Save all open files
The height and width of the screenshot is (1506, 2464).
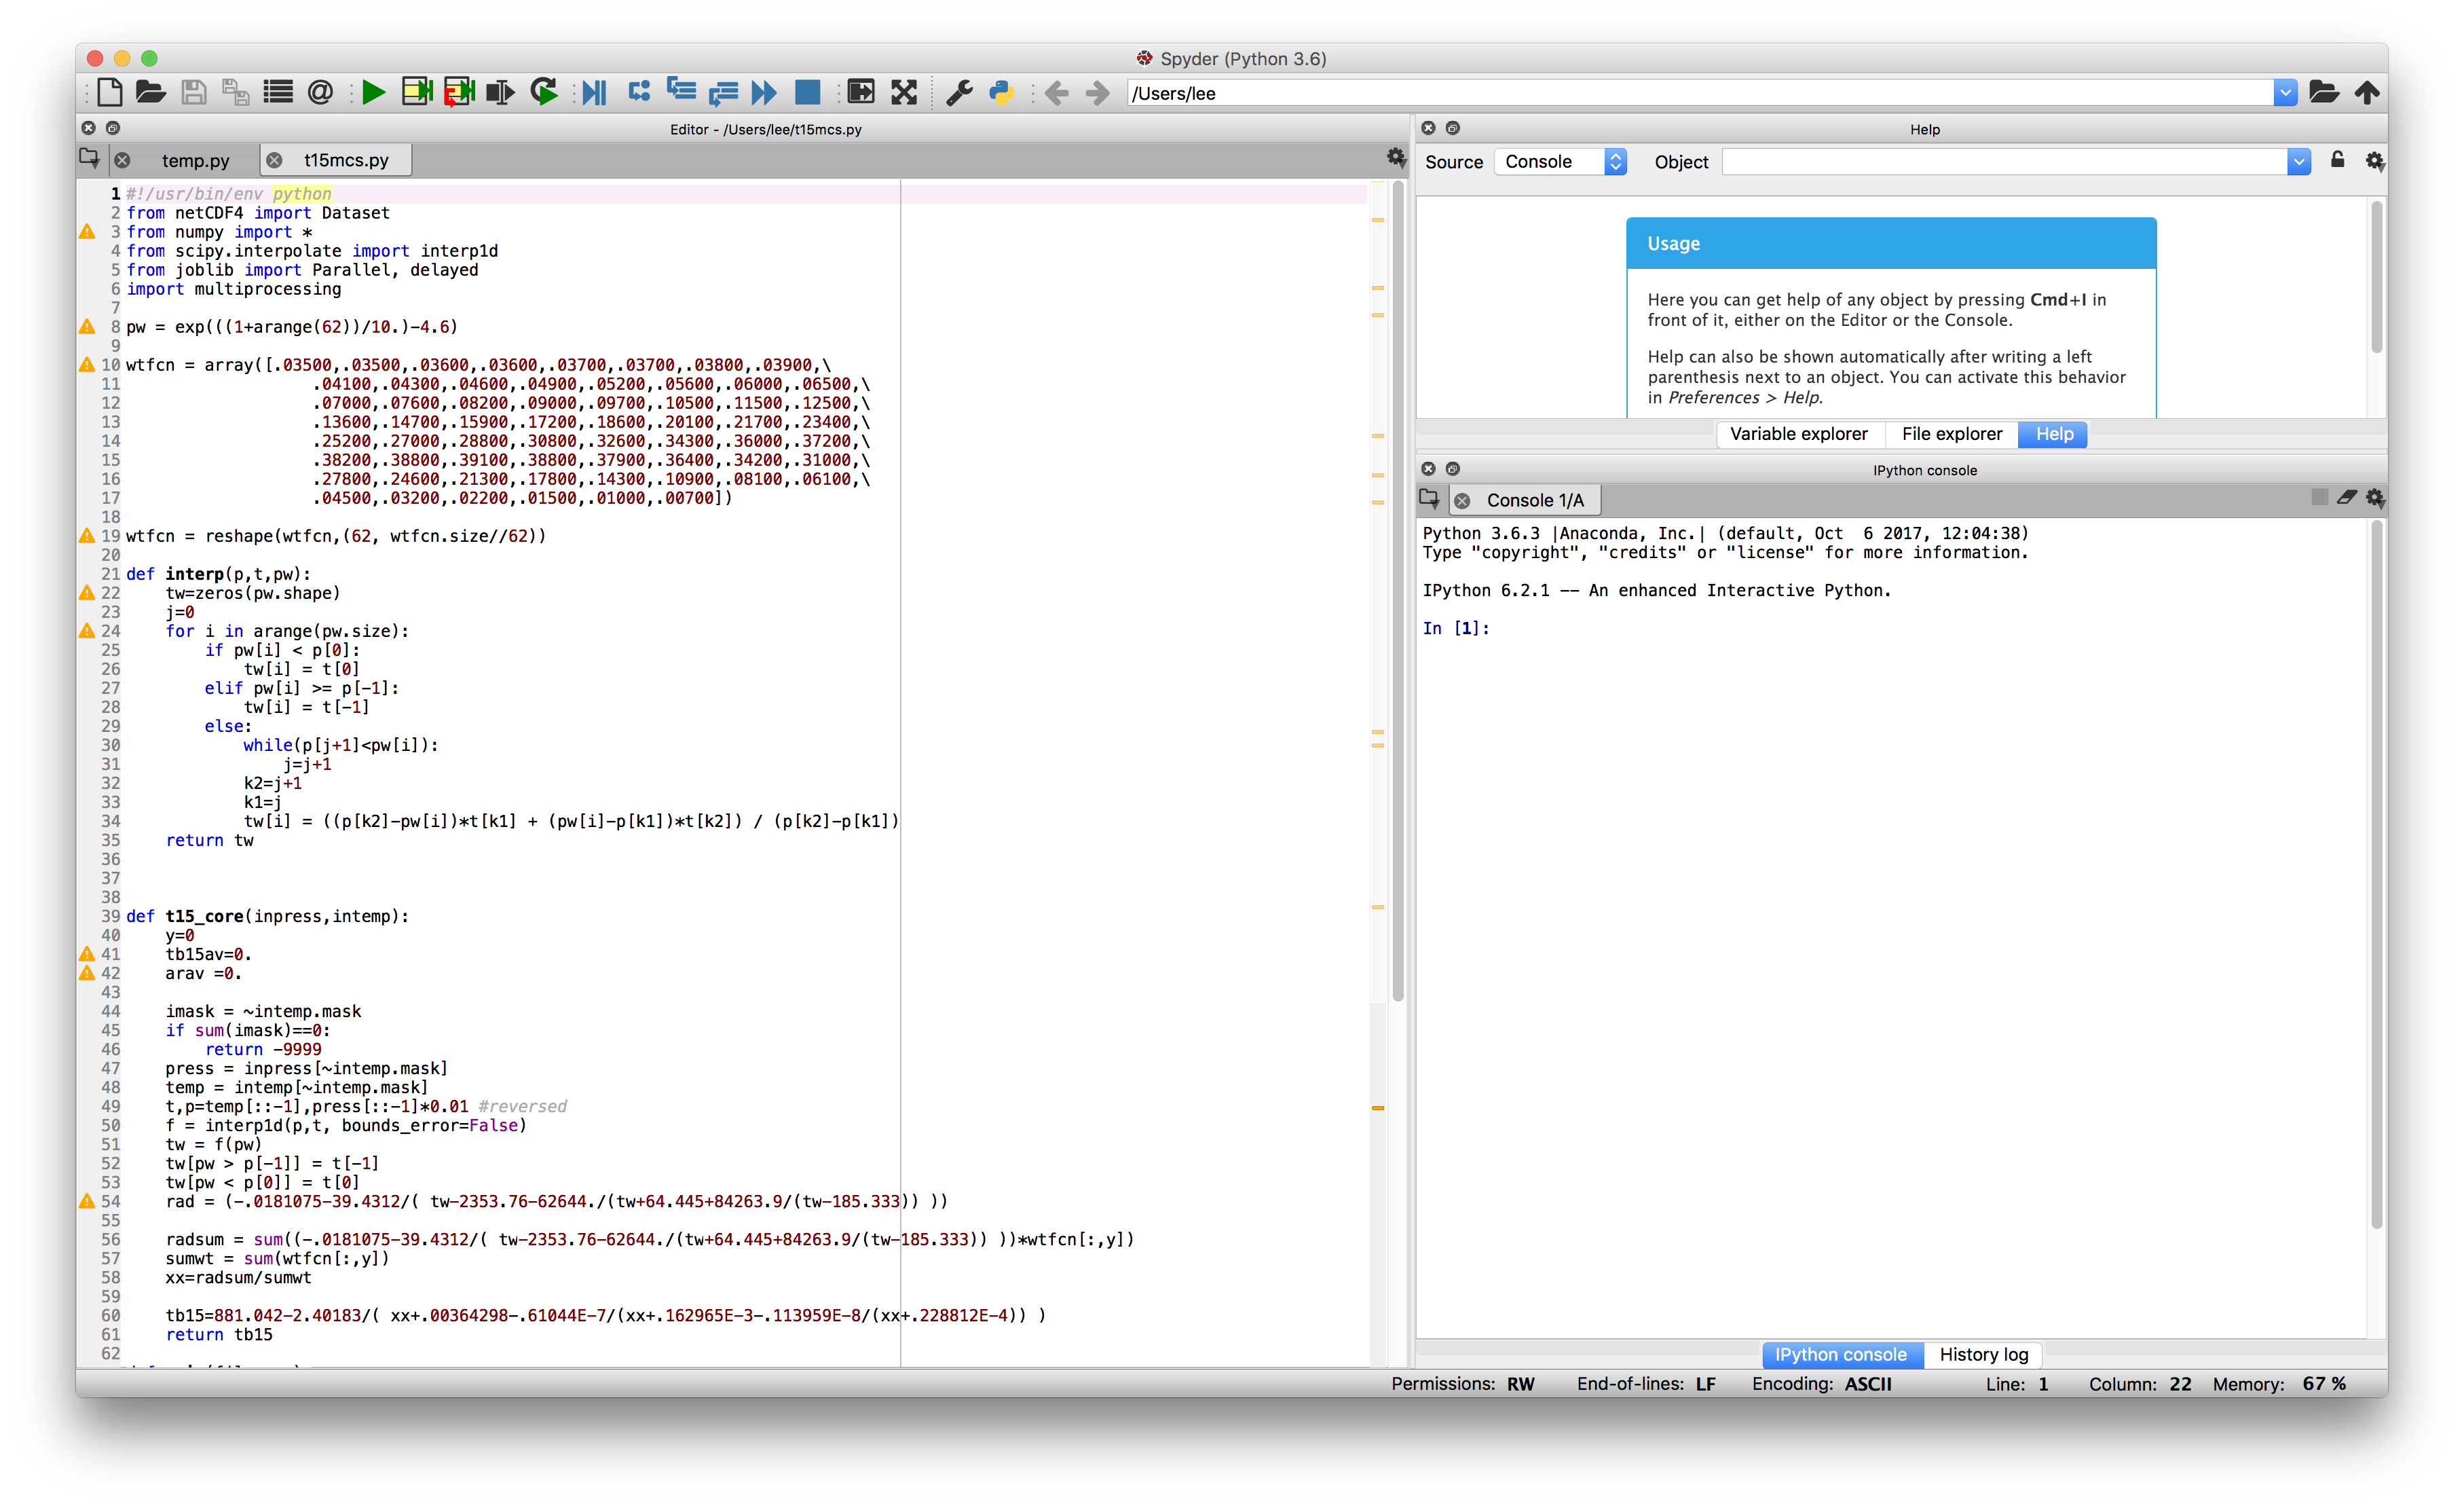click(235, 93)
